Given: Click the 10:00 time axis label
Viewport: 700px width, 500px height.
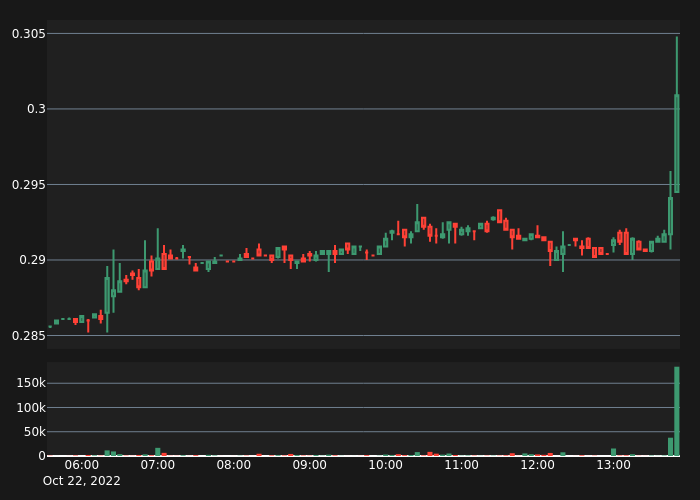Looking at the screenshot, I should (385, 465).
